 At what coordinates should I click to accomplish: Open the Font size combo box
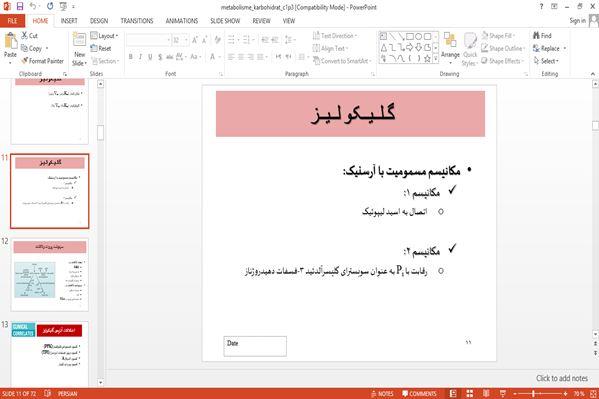pos(180,40)
